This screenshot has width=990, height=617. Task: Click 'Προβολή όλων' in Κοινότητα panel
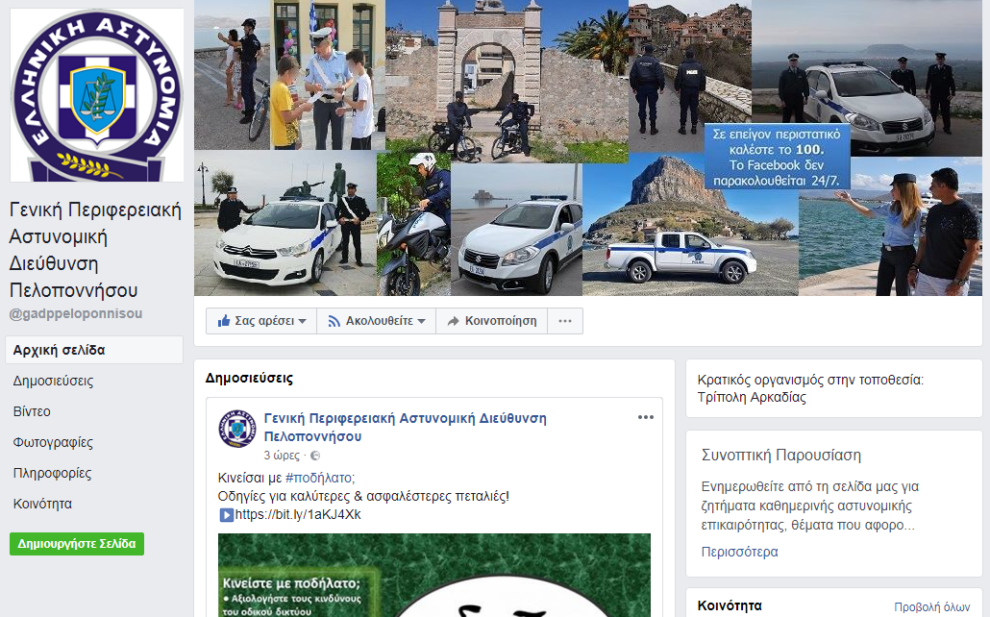click(932, 607)
